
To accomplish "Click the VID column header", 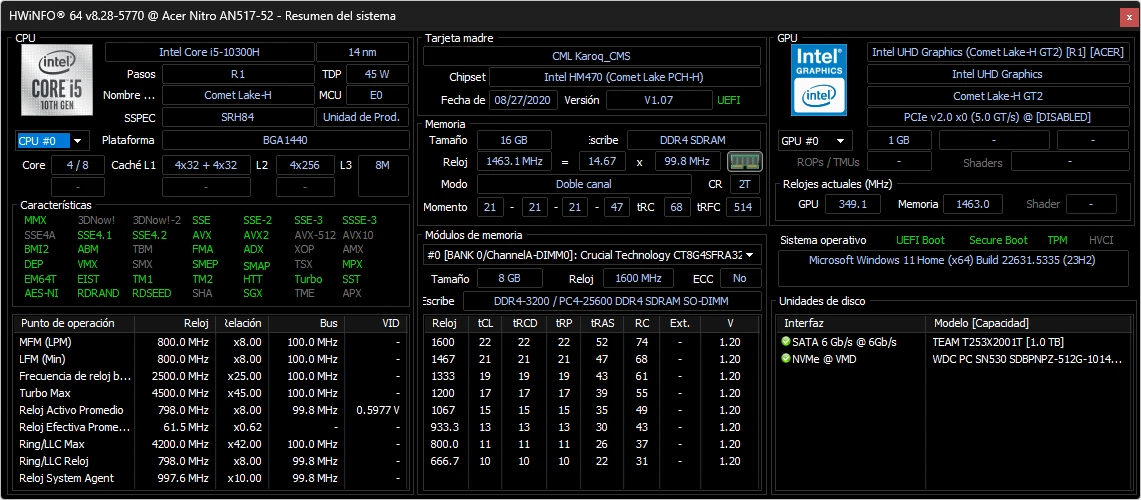I will click(375, 323).
